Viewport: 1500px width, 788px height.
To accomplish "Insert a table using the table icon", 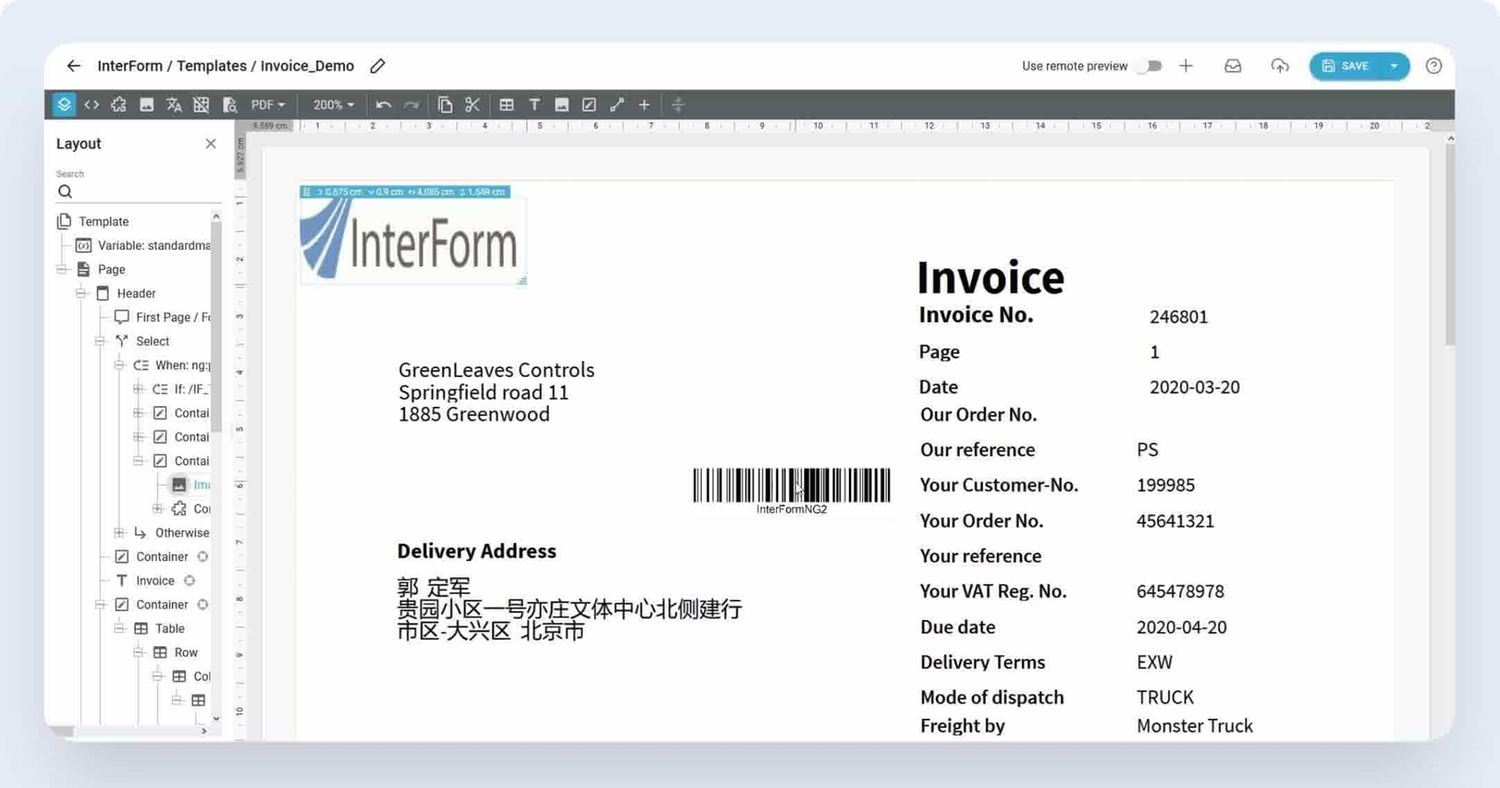I will pos(507,104).
